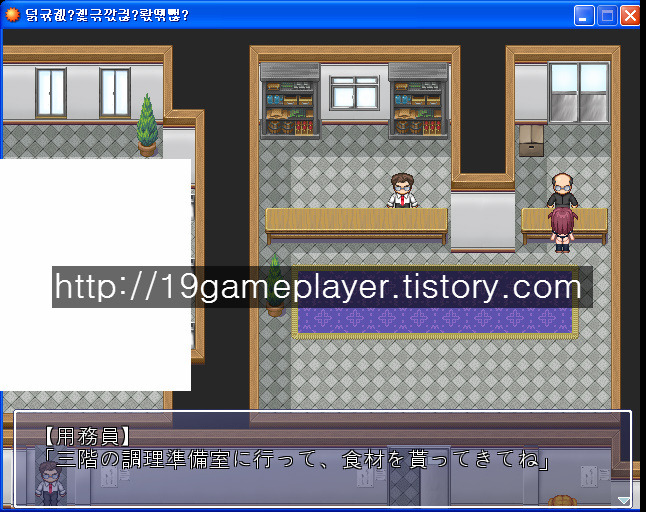Minimize the game window
646x512 pixels.
pos(584,16)
